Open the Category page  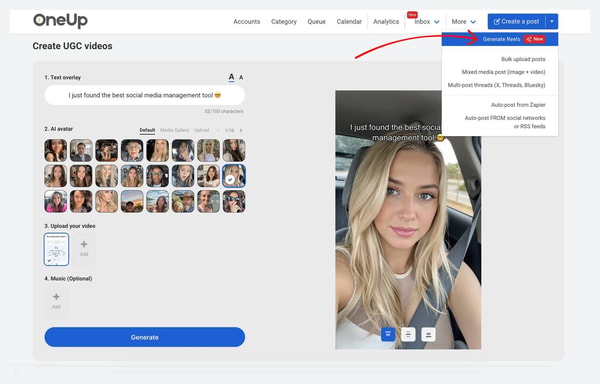pyautogui.click(x=284, y=21)
